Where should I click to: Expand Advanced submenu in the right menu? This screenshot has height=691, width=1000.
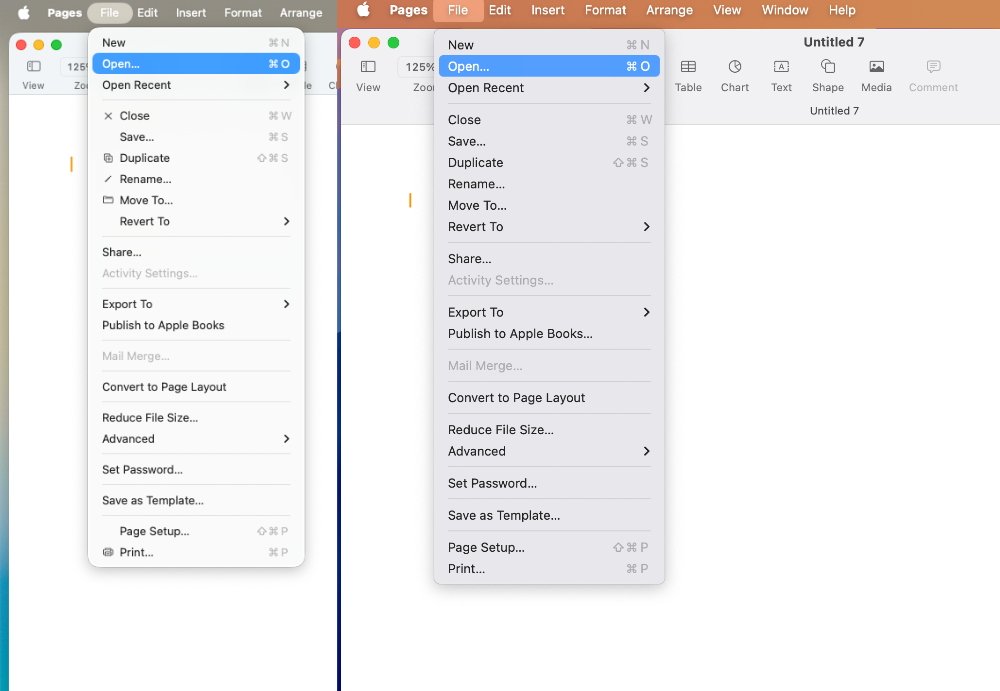click(x=549, y=451)
